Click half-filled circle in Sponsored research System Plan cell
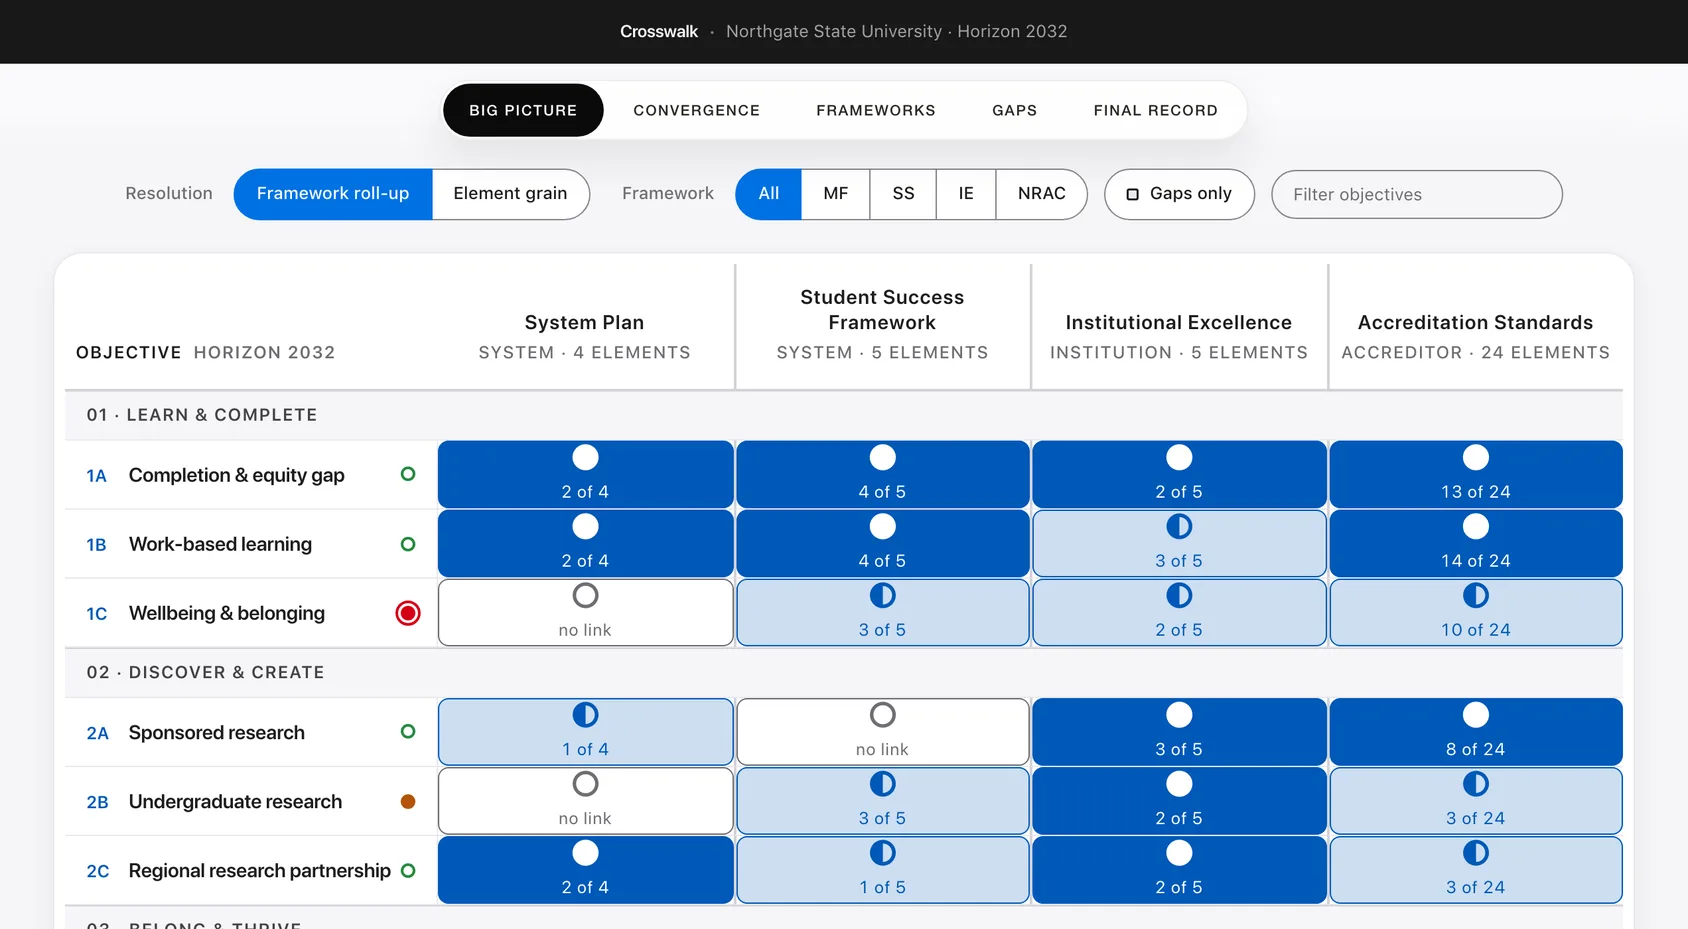 pos(585,715)
